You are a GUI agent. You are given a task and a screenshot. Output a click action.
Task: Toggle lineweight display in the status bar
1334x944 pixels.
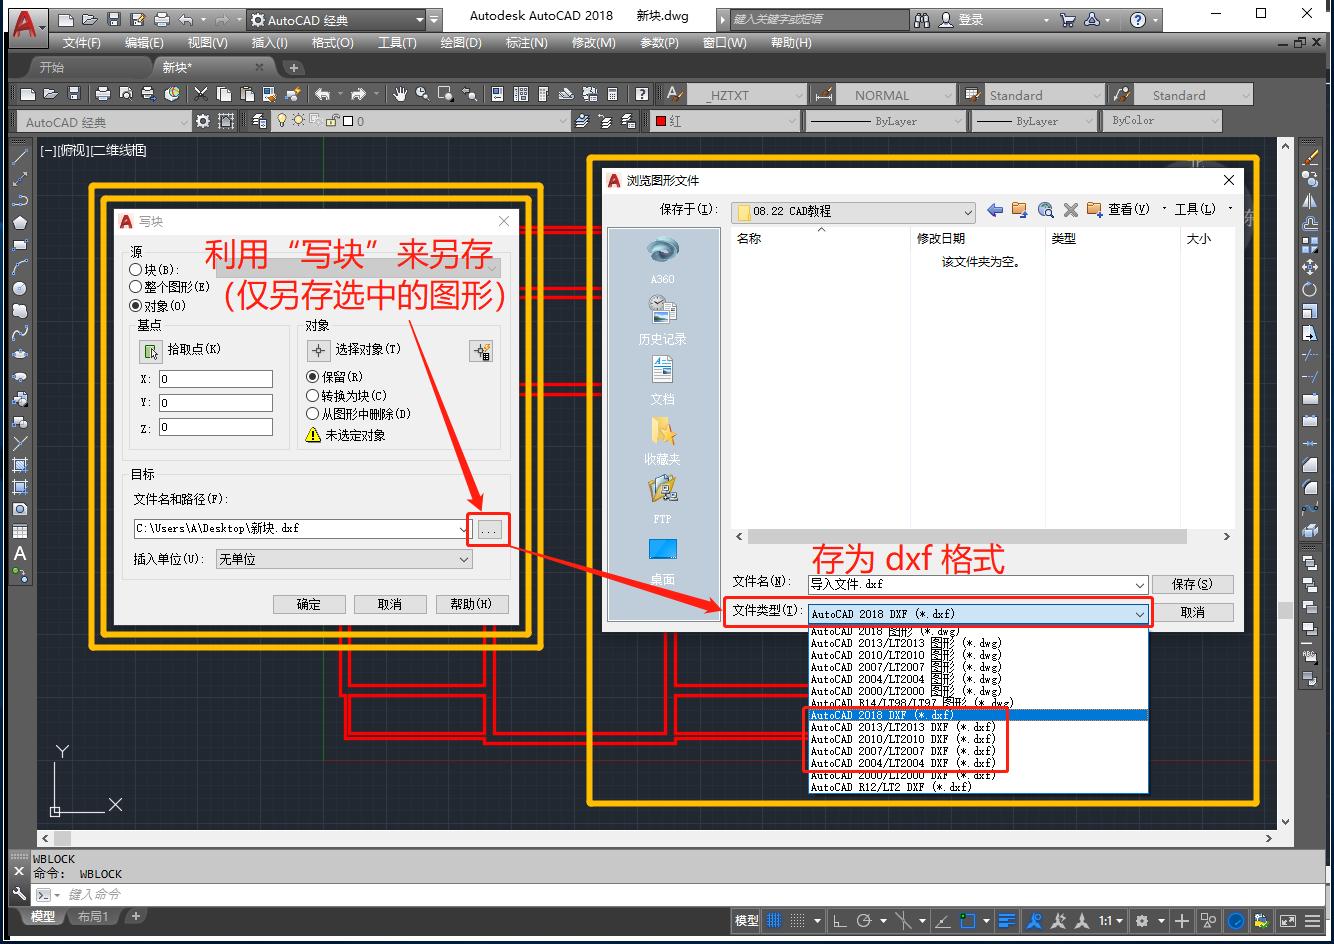tap(1007, 921)
